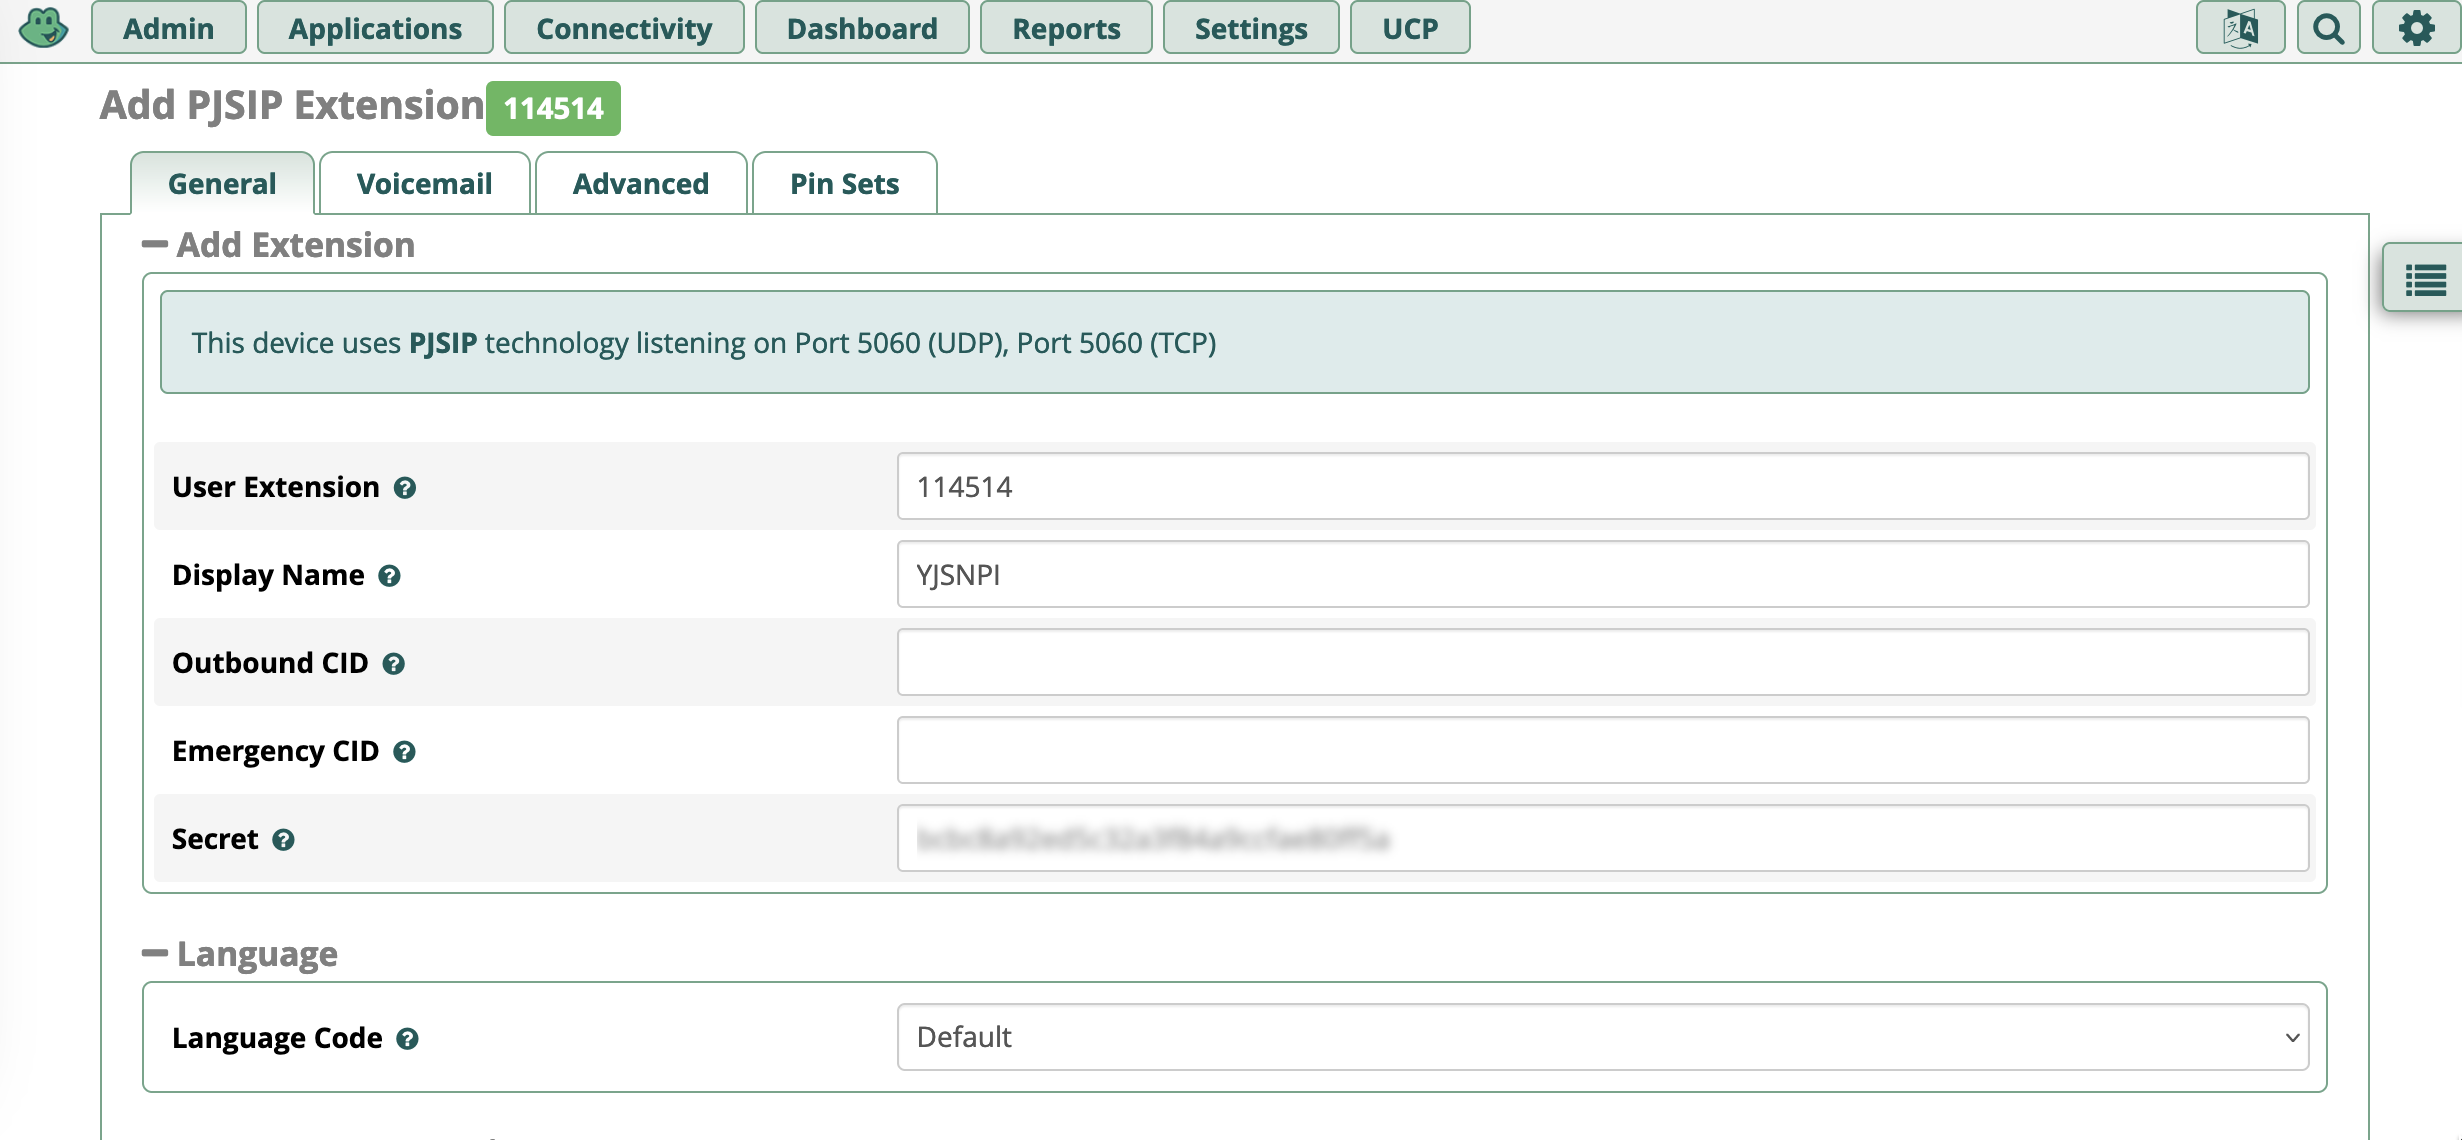
Task: Click the guided mode list icon on right edge
Action: pyautogui.click(x=2427, y=281)
